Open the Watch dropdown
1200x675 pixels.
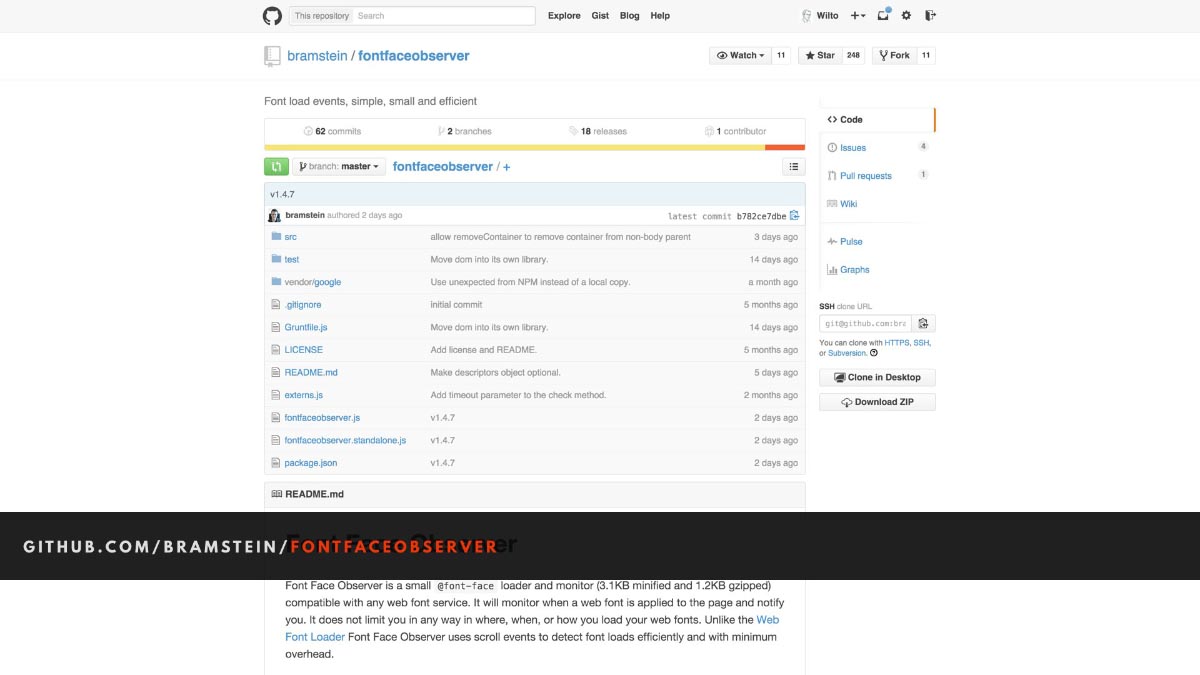740,56
